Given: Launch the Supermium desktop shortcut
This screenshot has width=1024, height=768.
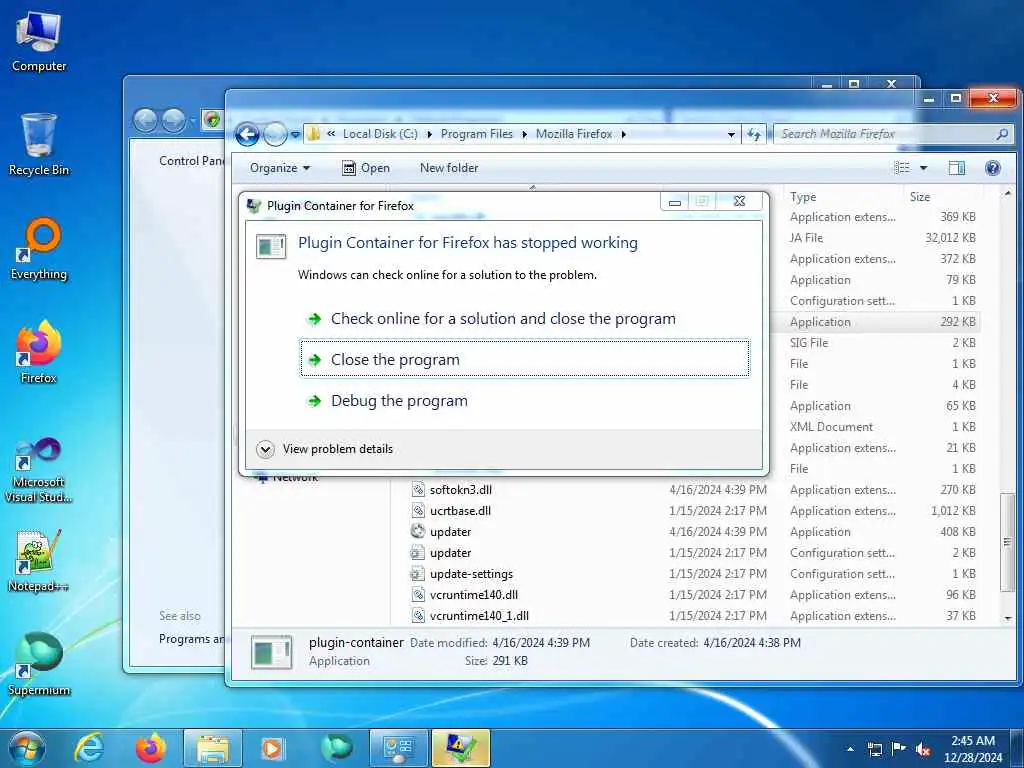Looking at the screenshot, I should point(39,664).
